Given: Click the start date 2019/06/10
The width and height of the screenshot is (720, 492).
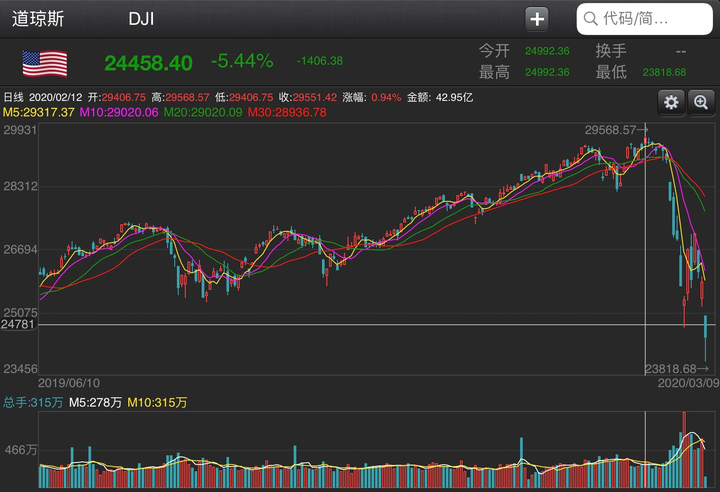Looking at the screenshot, I should [x=69, y=383].
